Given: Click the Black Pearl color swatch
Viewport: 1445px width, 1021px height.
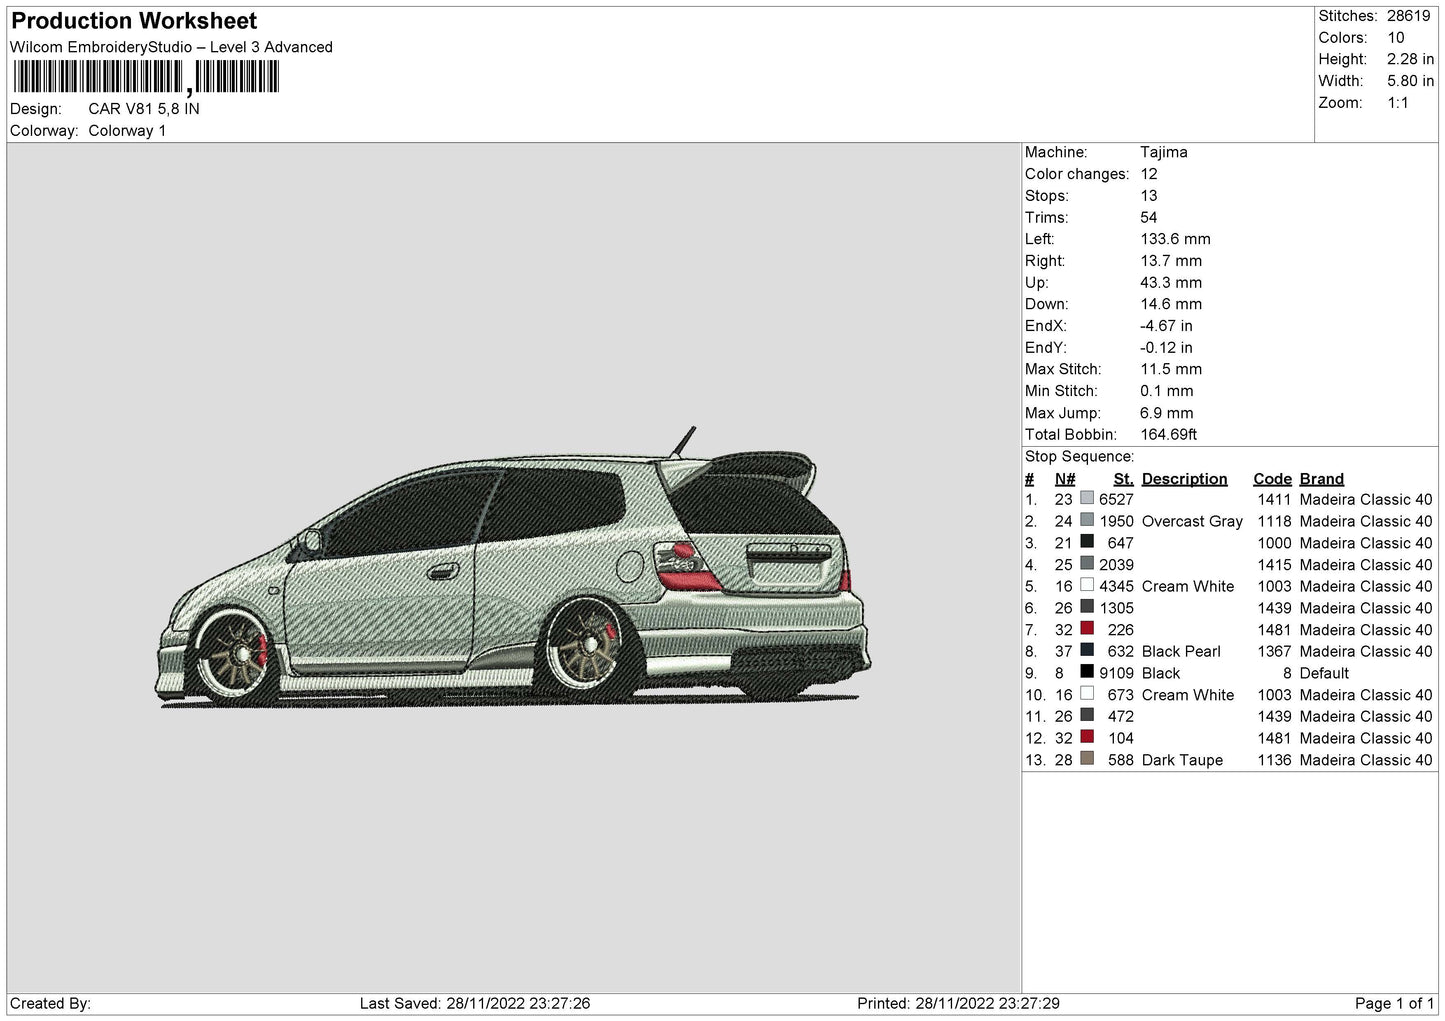Looking at the screenshot, I should pos(1086,650).
